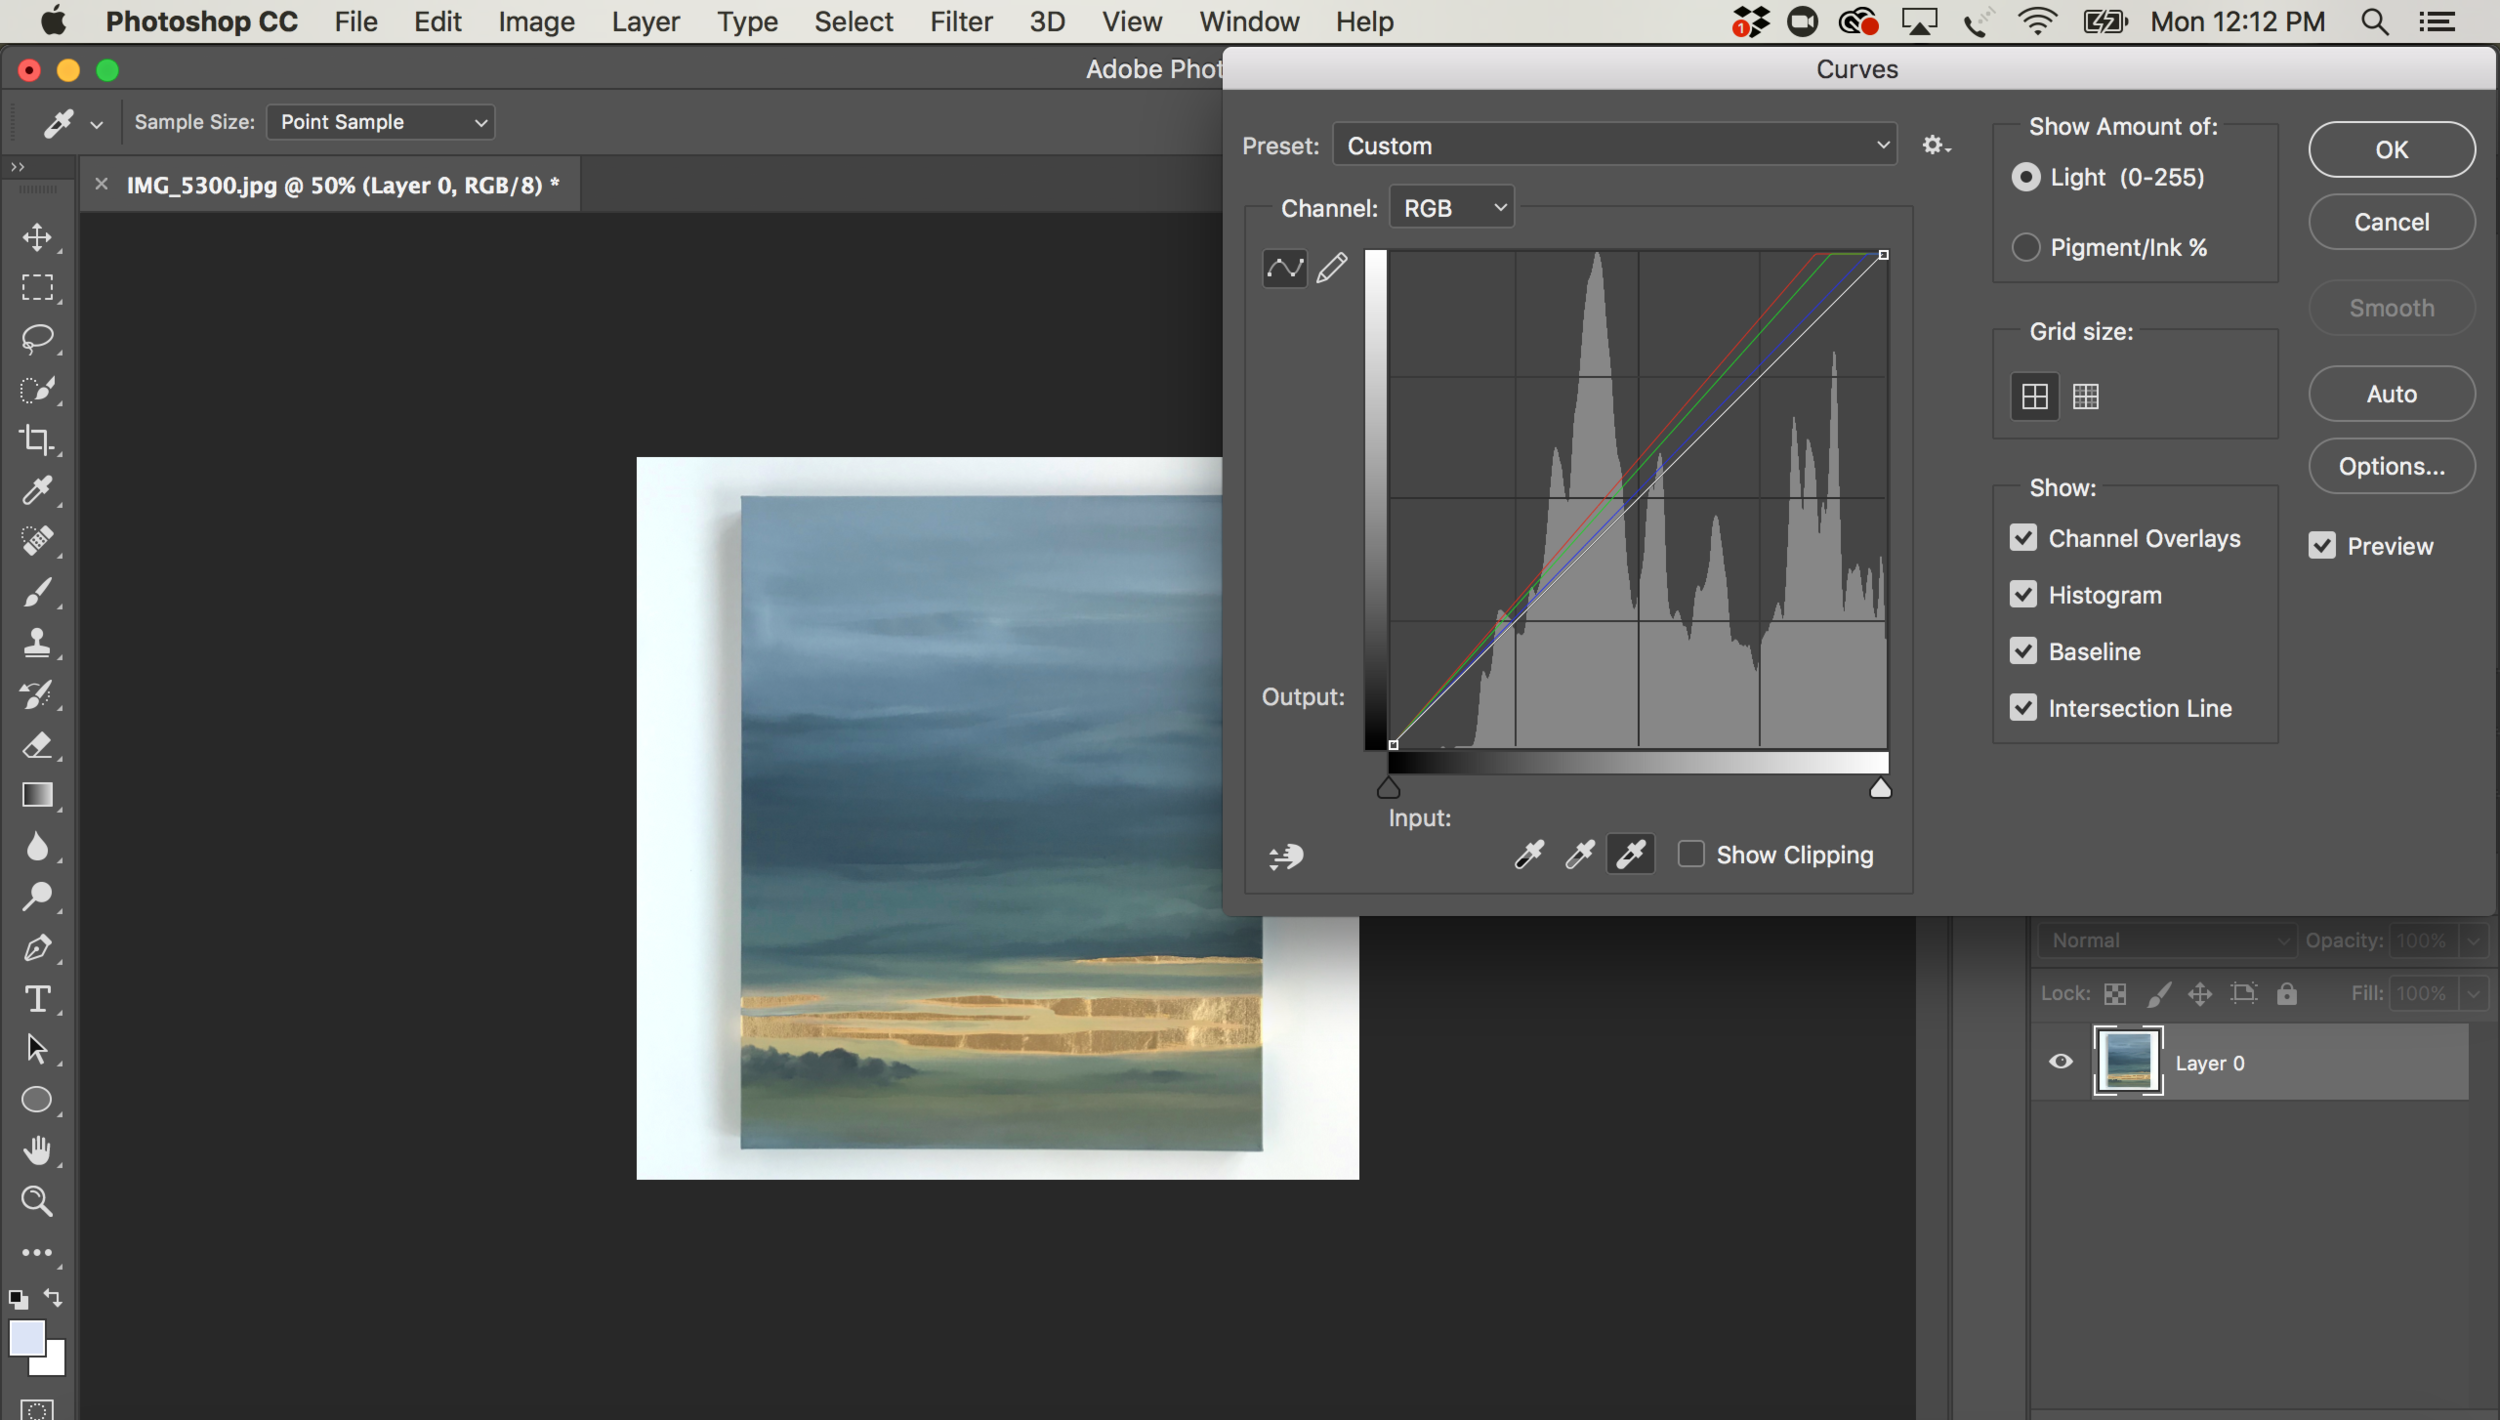
Task: Uncheck Channel Overlays checkbox
Action: click(2023, 538)
